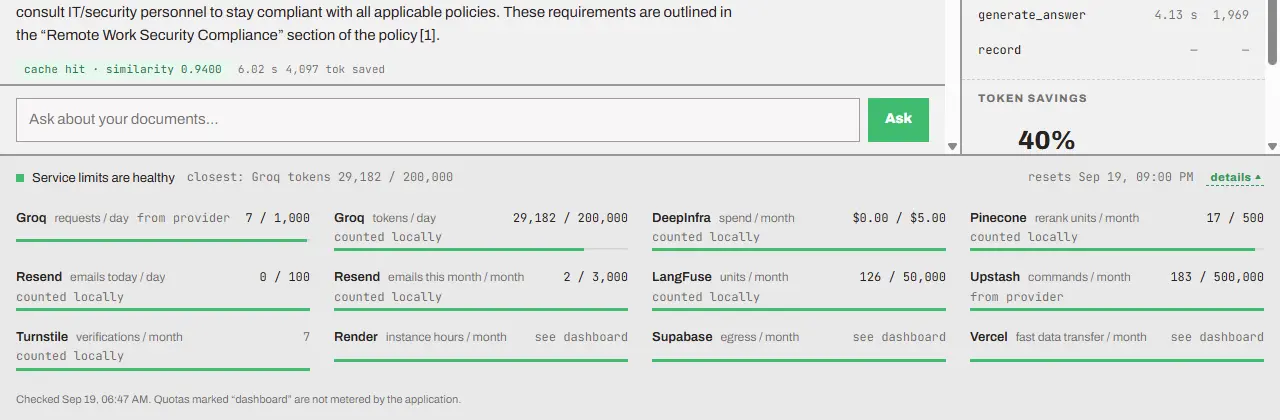Click the 'Service limits are healthy' status text

(x=103, y=178)
